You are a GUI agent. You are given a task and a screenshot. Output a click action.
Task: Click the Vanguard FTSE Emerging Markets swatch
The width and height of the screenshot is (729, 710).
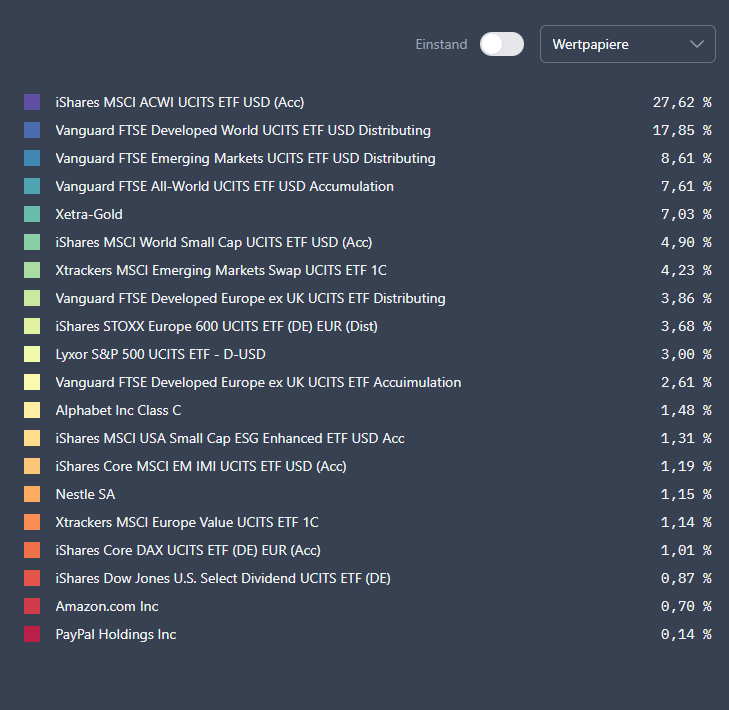[32, 158]
